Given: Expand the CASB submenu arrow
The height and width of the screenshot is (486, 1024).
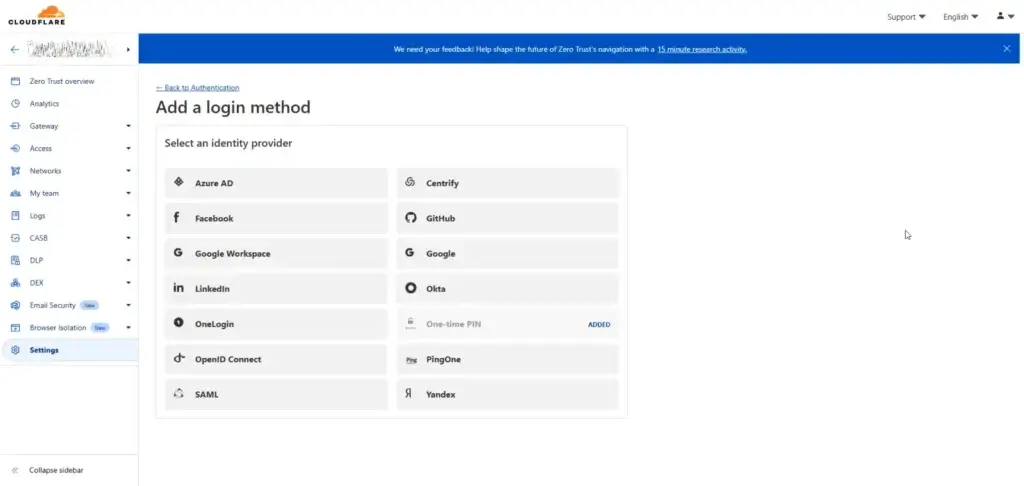Looking at the screenshot, I should tap(129, 238).
